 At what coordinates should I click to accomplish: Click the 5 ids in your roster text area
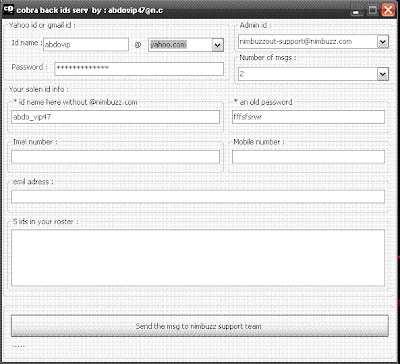[x=198, y=258]
